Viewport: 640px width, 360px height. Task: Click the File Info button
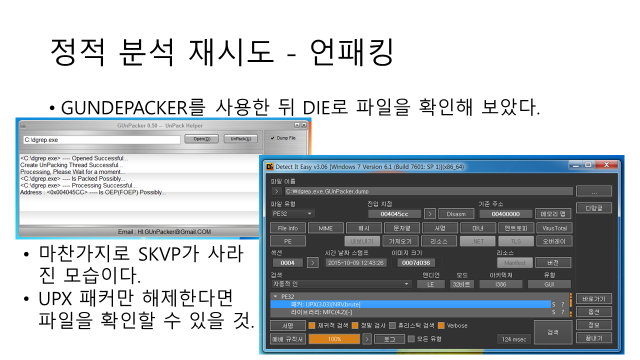pyautogui.click(x=288, y=228)
